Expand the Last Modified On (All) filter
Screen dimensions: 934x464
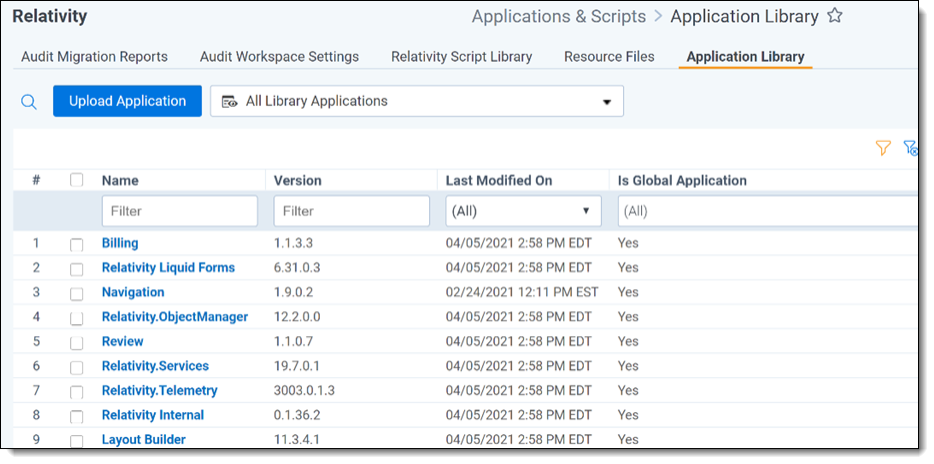523,211
